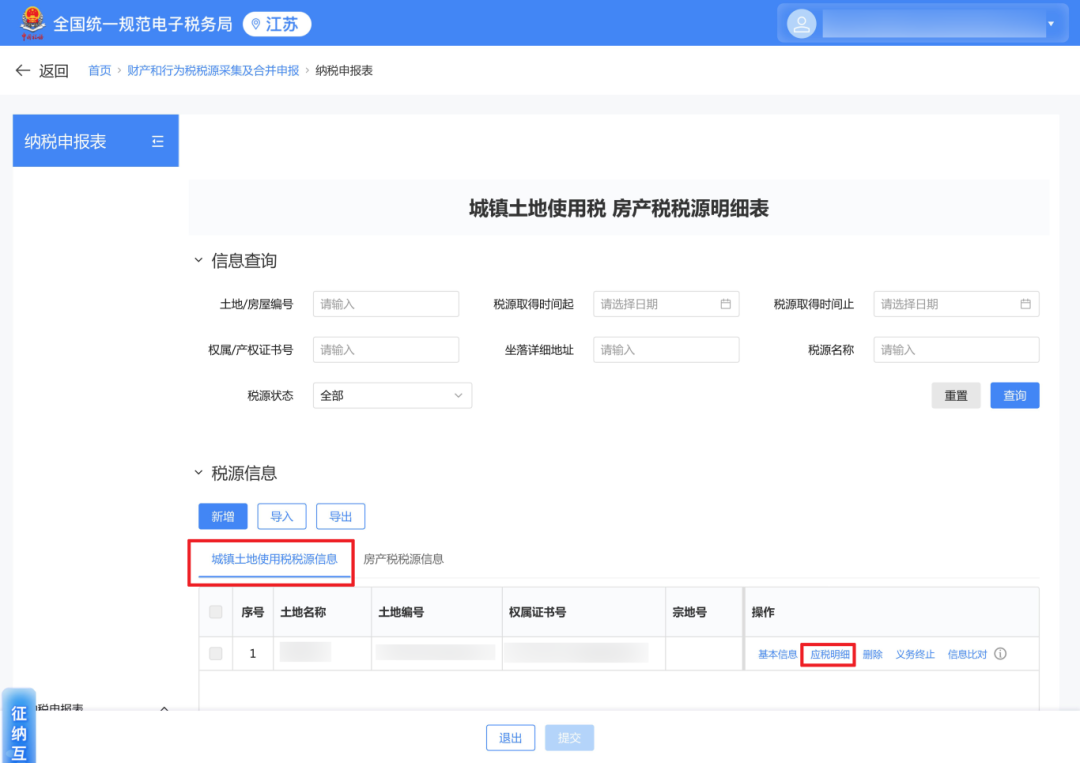Click the 江苏 region selector
The height and width of the screenshot is (763, 1080).
[x=277, y=24]
